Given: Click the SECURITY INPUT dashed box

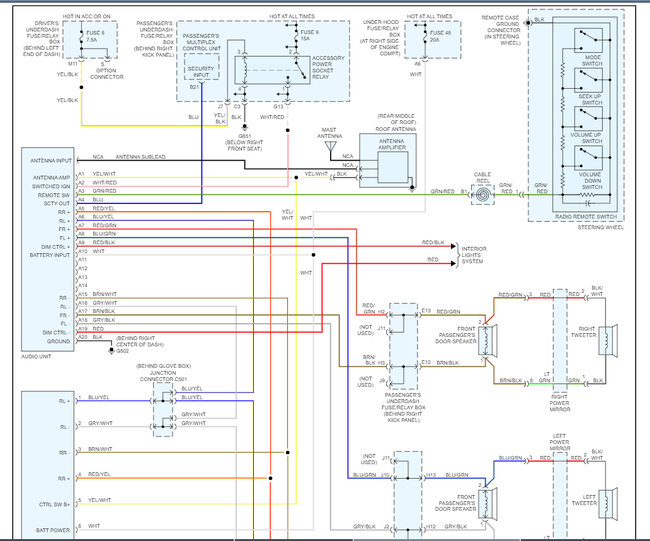Looking at the screenshot, I should coord(201,67).
